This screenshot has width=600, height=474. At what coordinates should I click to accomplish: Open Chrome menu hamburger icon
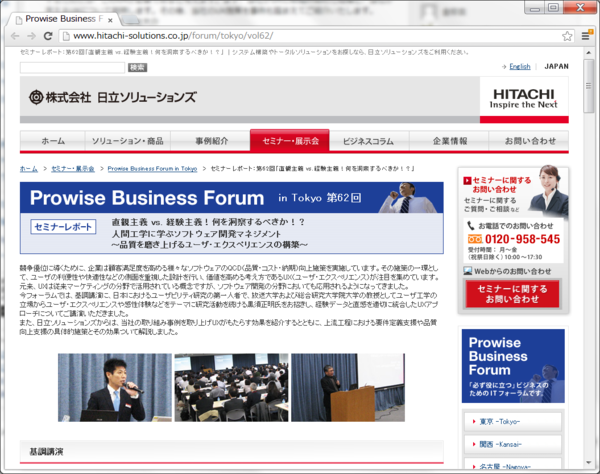coord(585,36)
